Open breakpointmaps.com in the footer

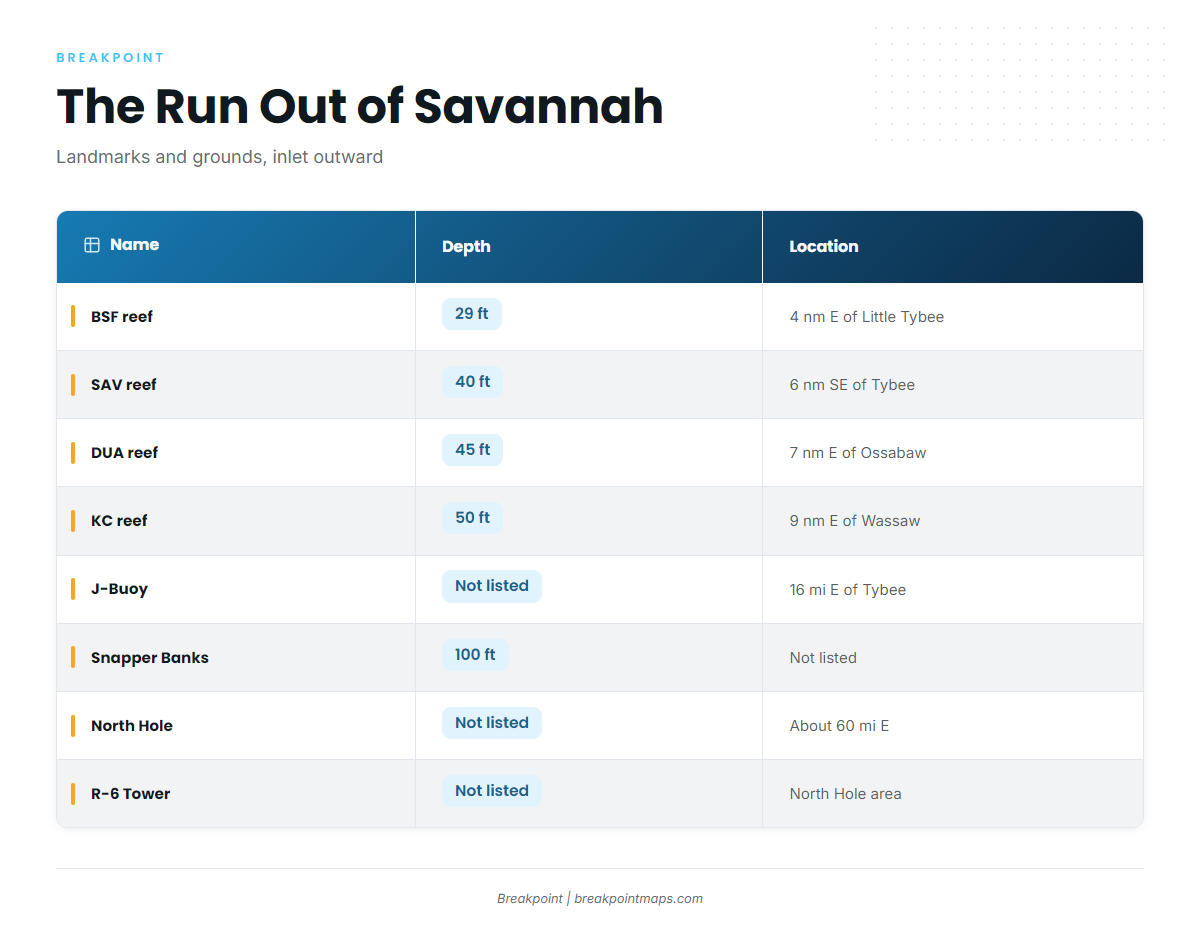[x=638, y=899]
